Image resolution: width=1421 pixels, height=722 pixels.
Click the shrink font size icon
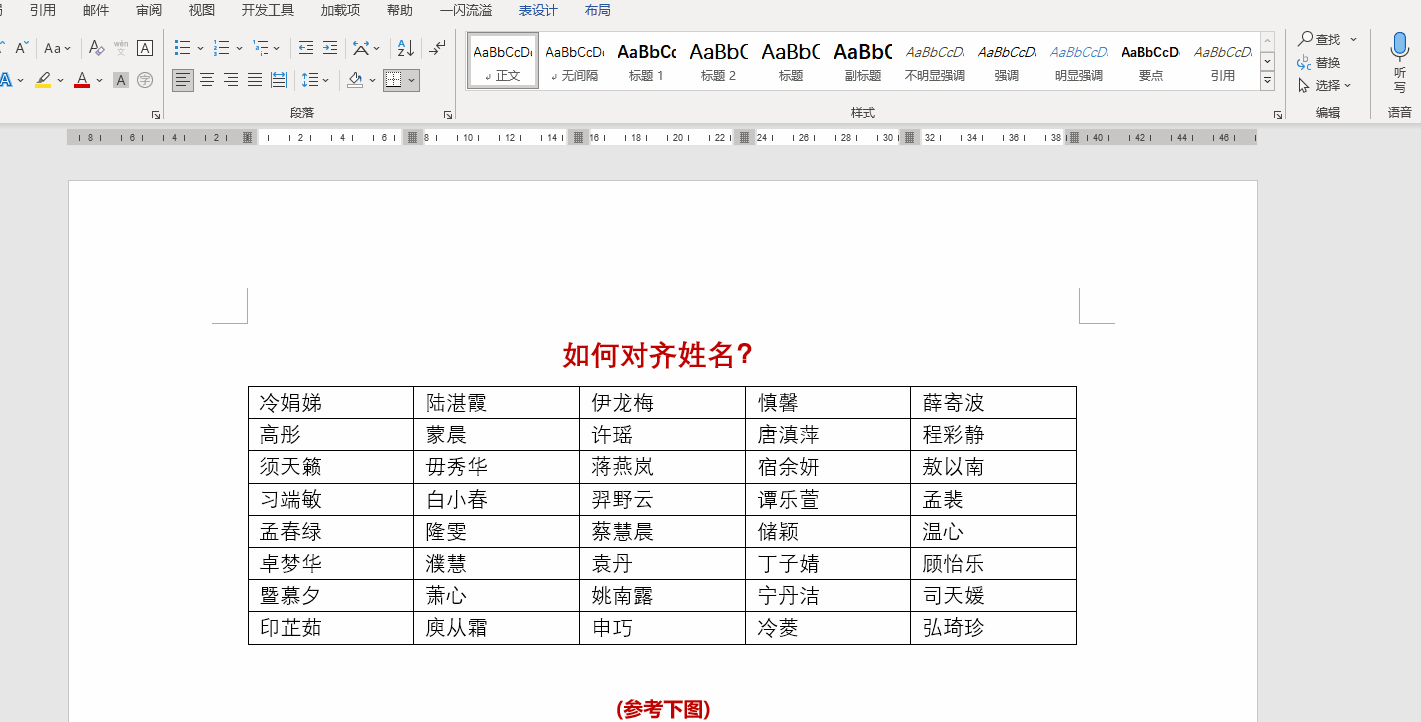[x=21, y=48]
